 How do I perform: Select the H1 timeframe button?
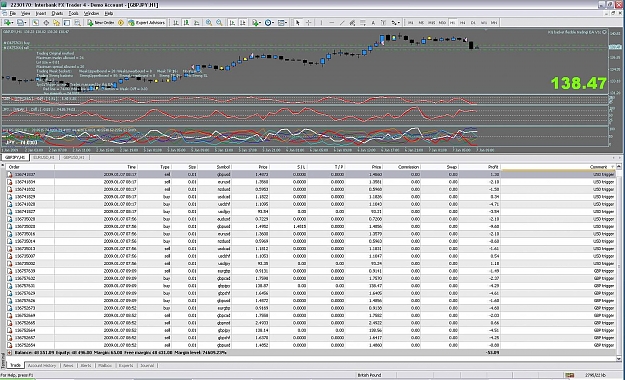(453, 23)
